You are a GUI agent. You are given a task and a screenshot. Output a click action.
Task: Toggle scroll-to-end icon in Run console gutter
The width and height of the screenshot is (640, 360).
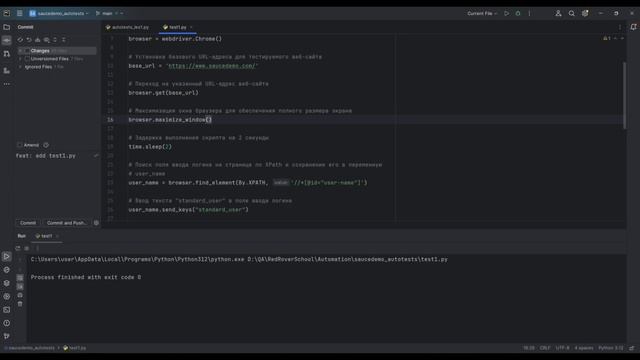coord(20,287)
